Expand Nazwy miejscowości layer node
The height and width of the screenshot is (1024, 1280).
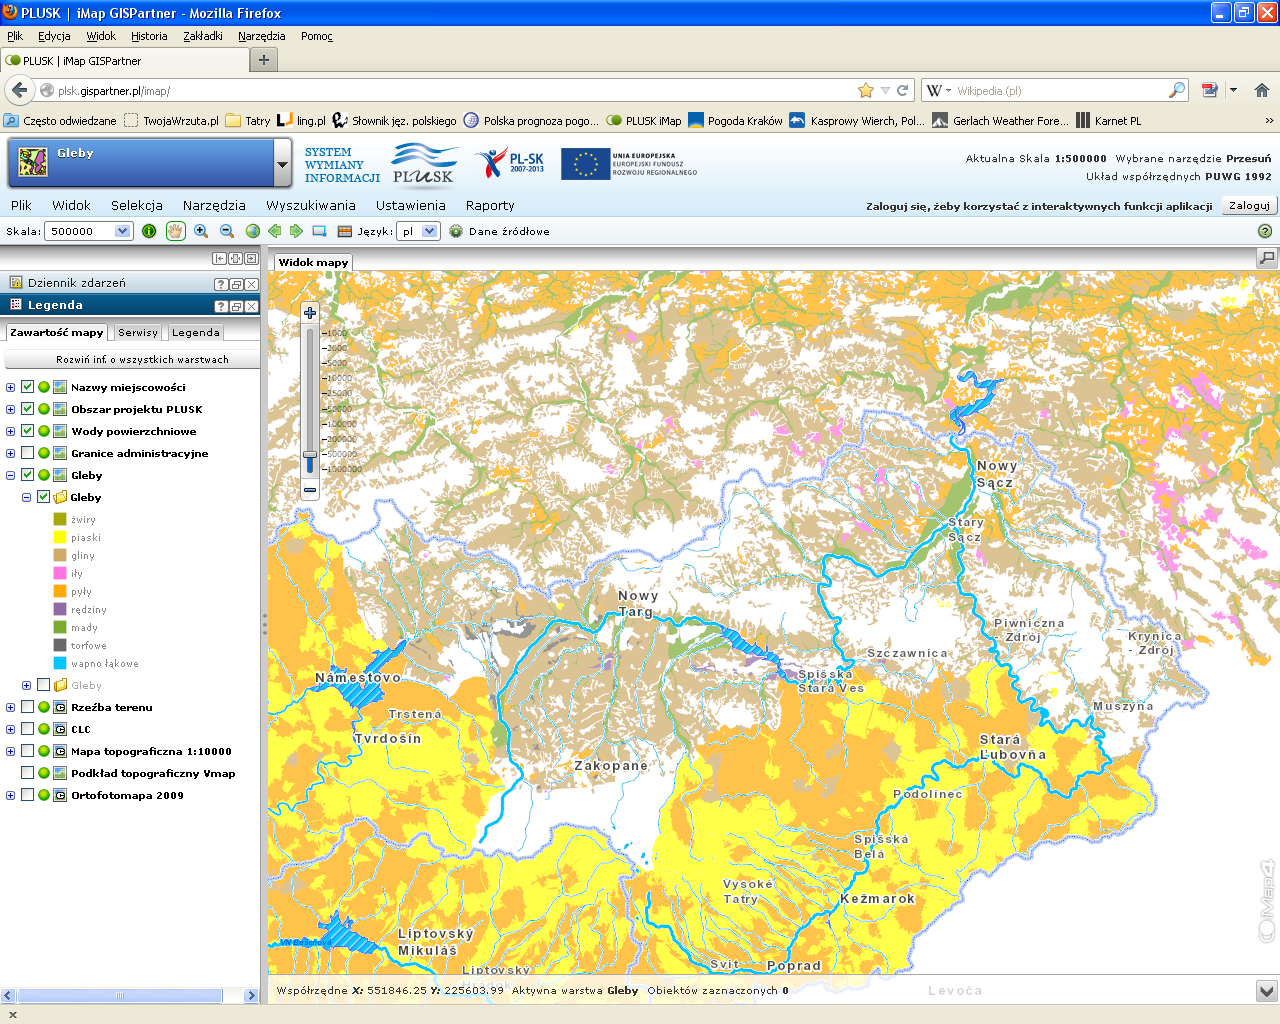point(11,387)
